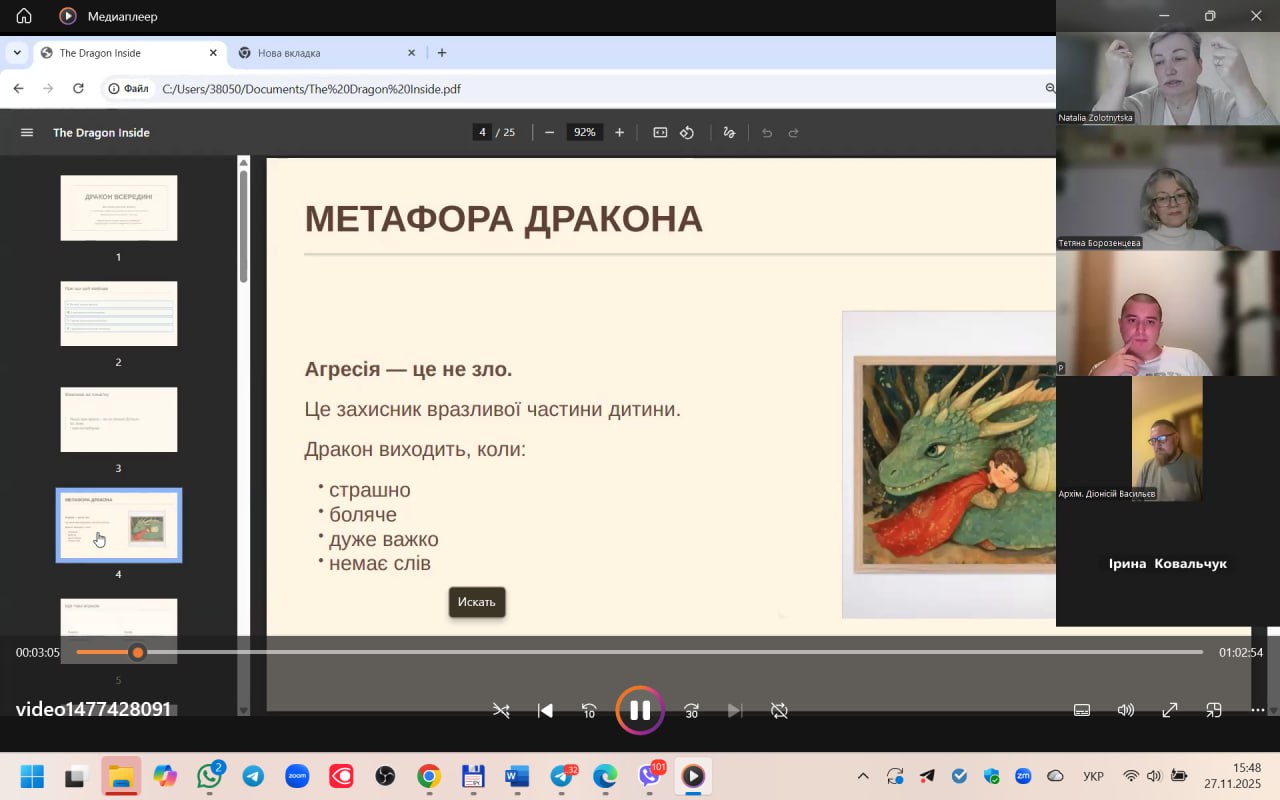
Task: Show hidden system tray icons
Action: [863, 776]
